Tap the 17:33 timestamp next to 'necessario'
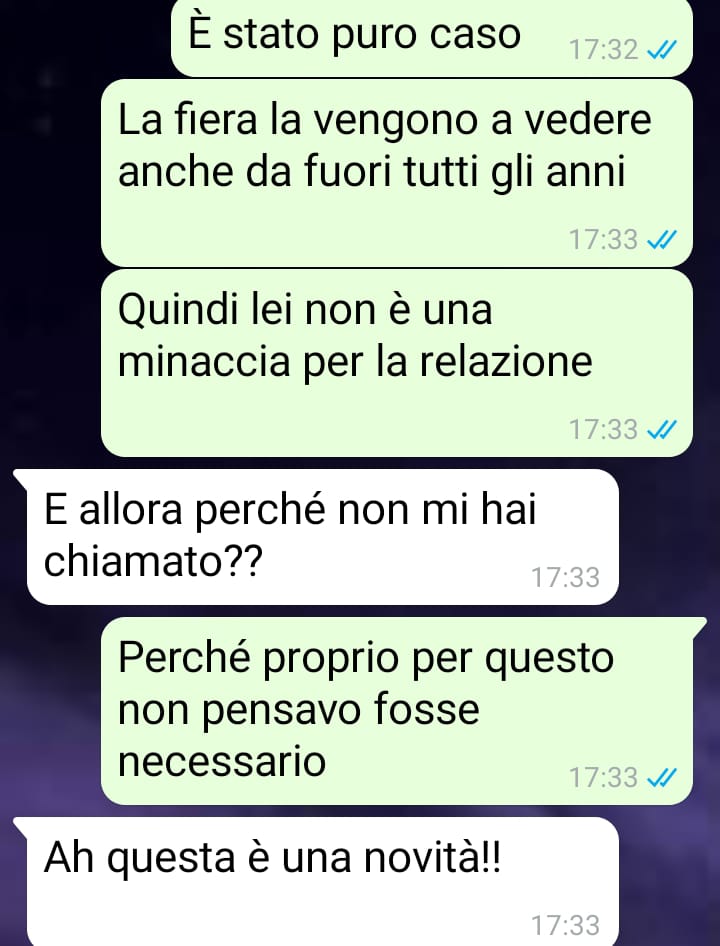Screen dimensions: 720x946 pos(604,778)
